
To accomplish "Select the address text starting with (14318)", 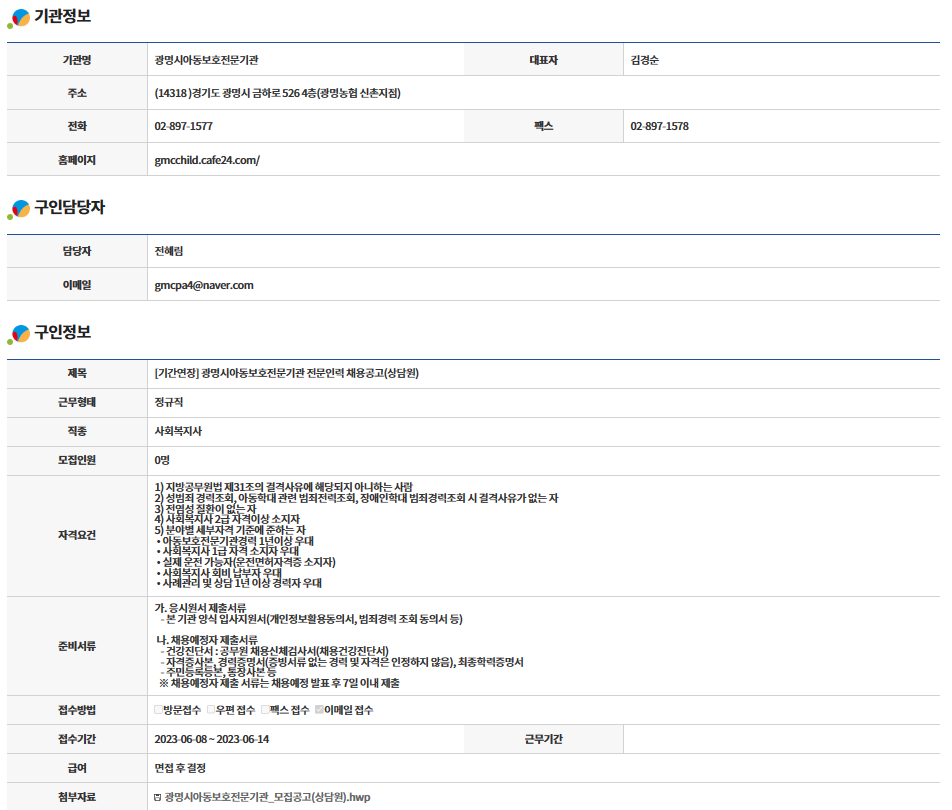I will pos(277,93).
